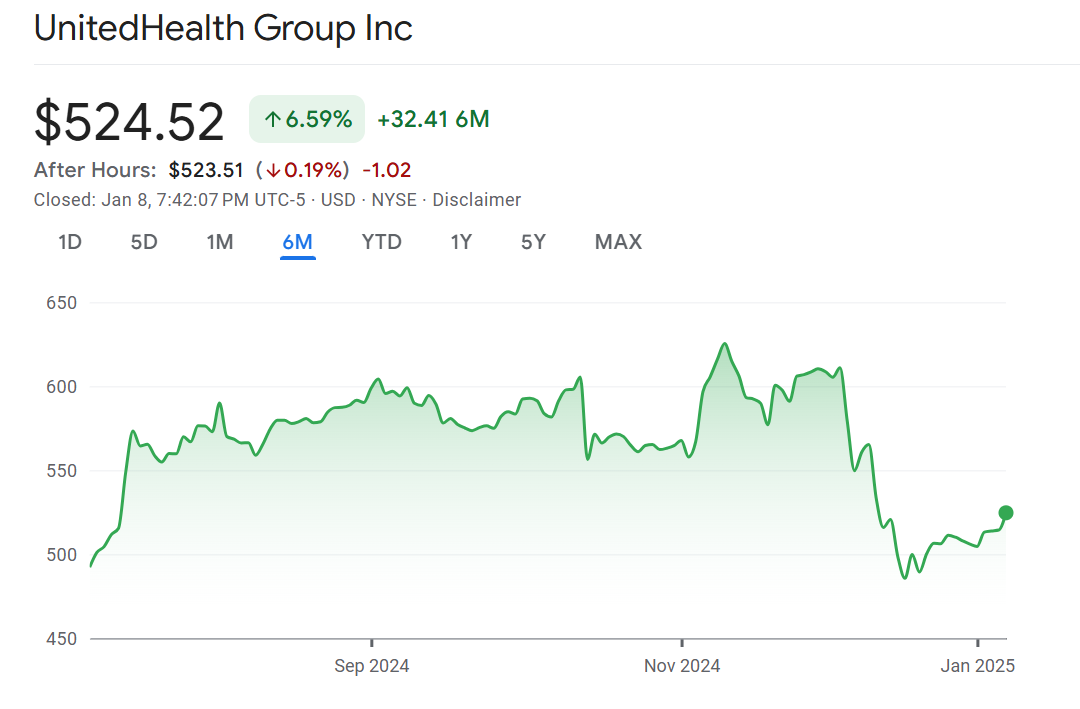Screen dimensions: 1080x709
Task: Click the Sep 2024 axis label
Action: [x=372, y=666]
